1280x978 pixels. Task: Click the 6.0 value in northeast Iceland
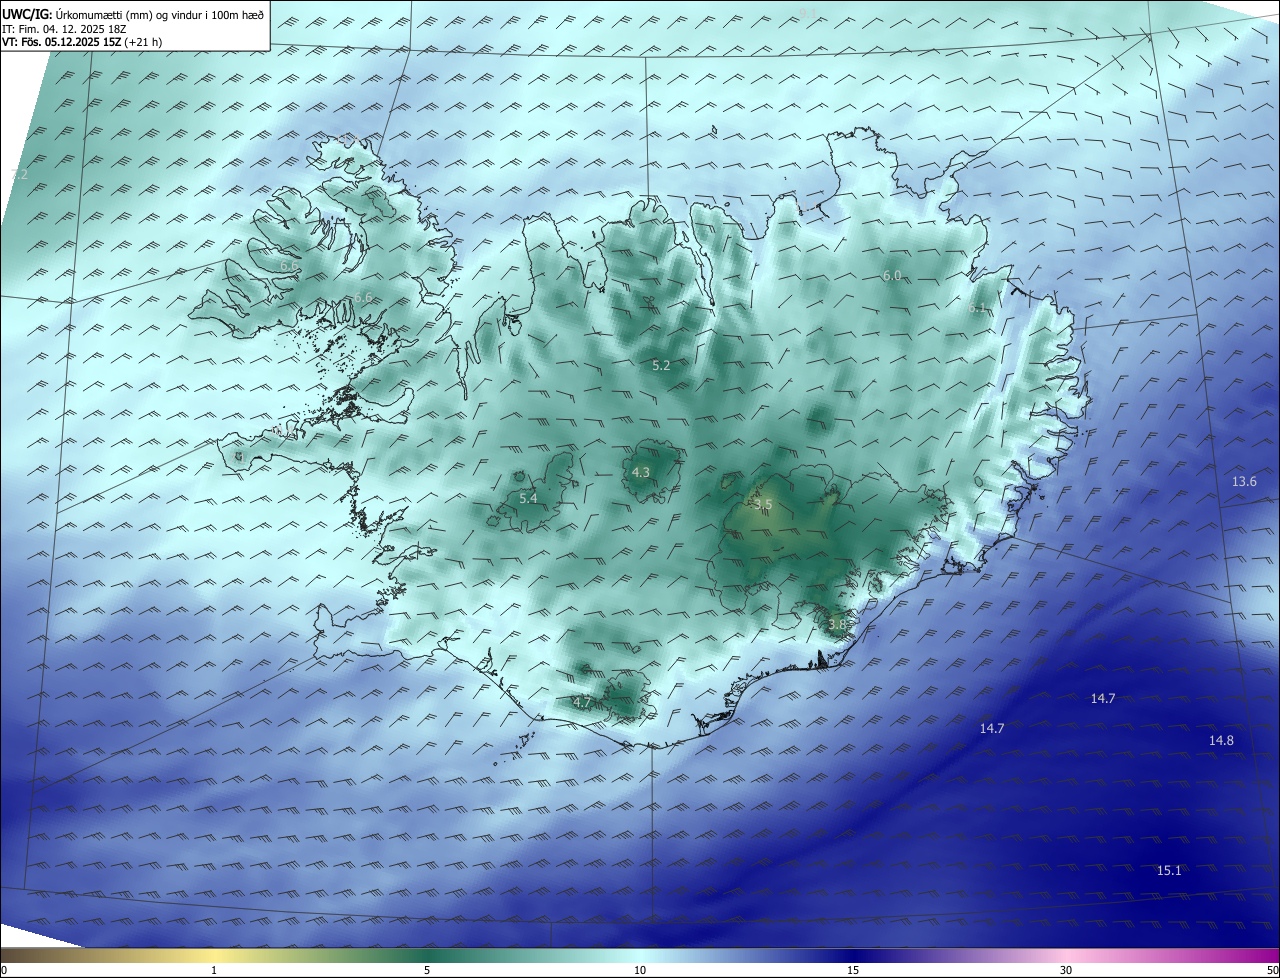(x=892, y=275)
